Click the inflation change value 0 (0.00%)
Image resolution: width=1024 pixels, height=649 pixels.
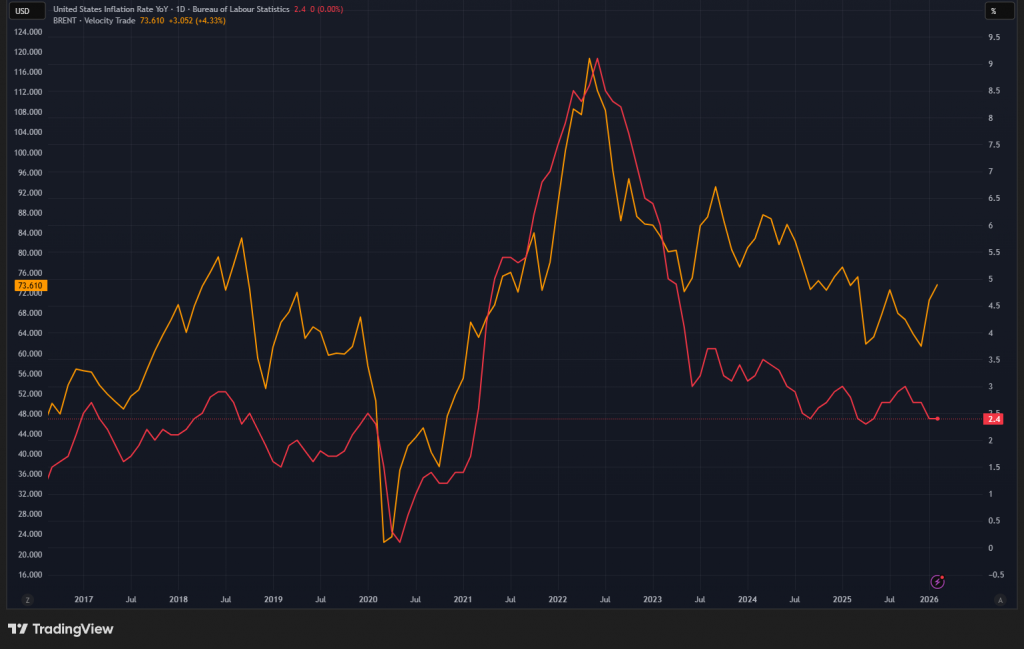point(325,8)
